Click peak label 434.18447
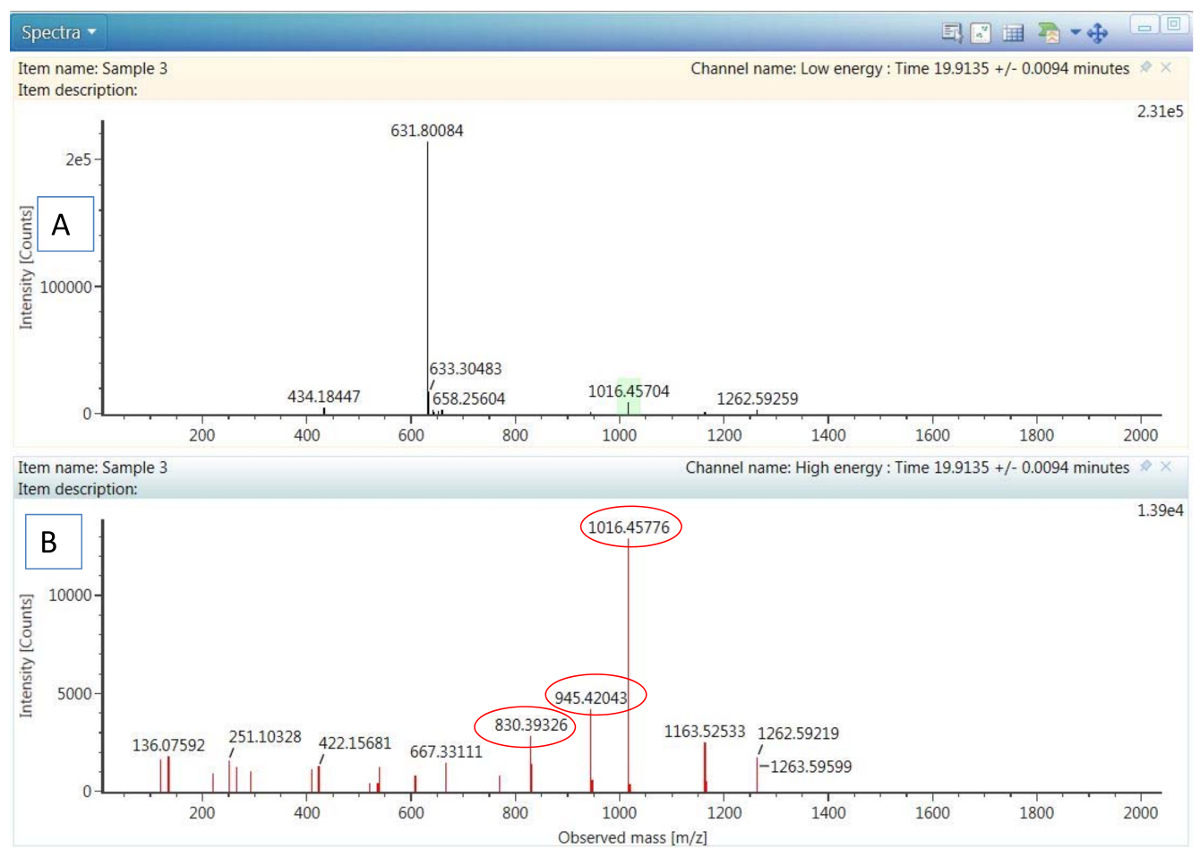 tap(324, 397)
